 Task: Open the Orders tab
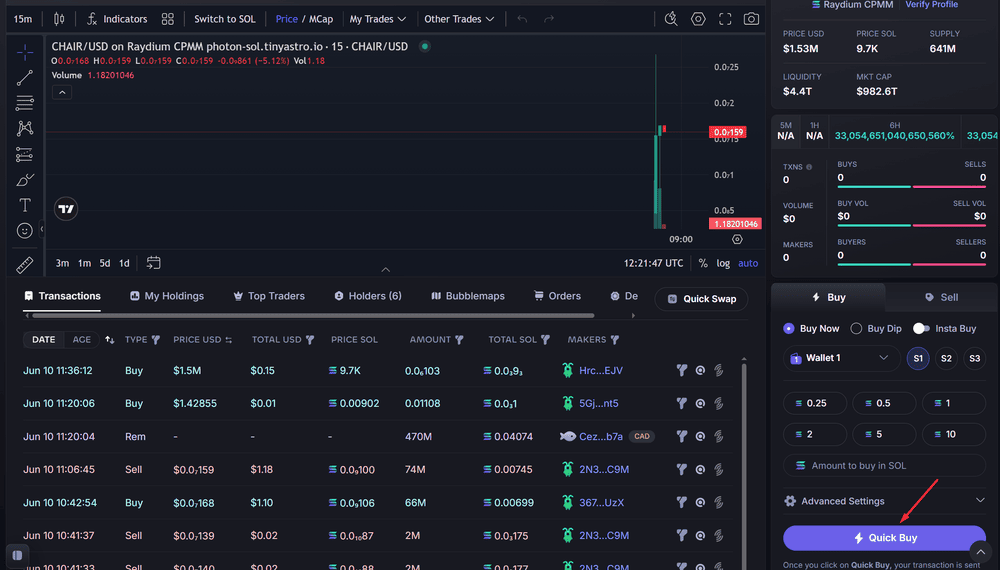557,296
